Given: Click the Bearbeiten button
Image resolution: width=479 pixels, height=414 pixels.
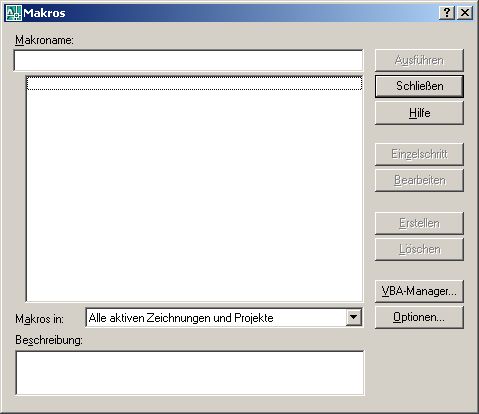Looking at the screenshot, I should (x=419, y=180).
